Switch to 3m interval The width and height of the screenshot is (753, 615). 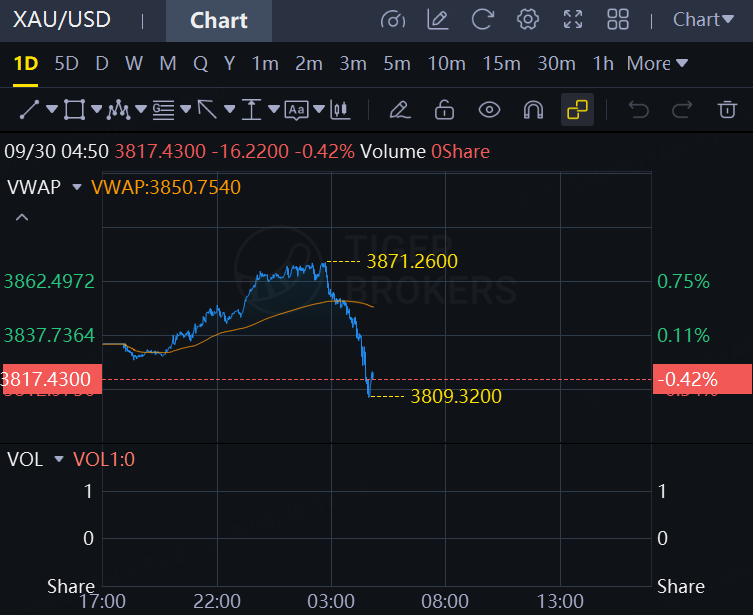pos(353,63)
